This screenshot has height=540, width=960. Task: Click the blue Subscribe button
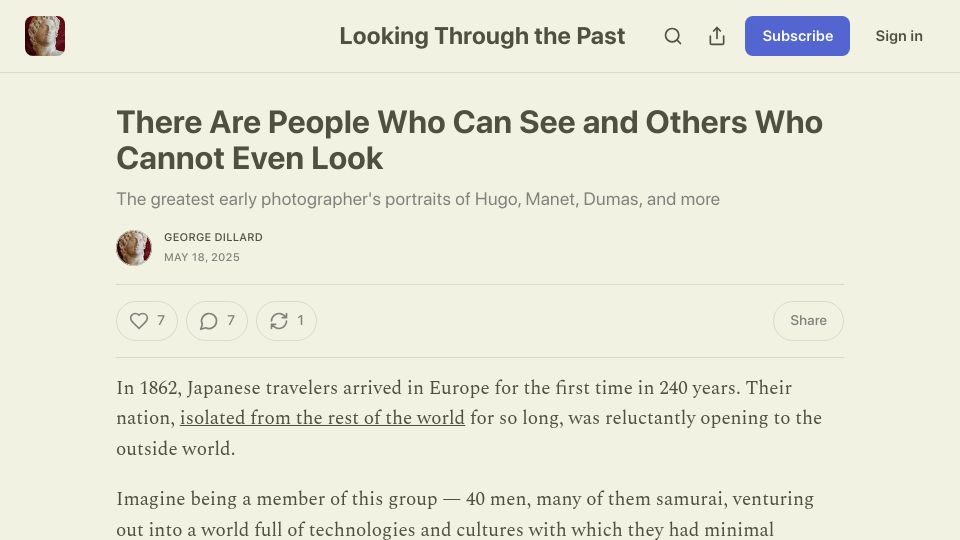coord(797,36)
